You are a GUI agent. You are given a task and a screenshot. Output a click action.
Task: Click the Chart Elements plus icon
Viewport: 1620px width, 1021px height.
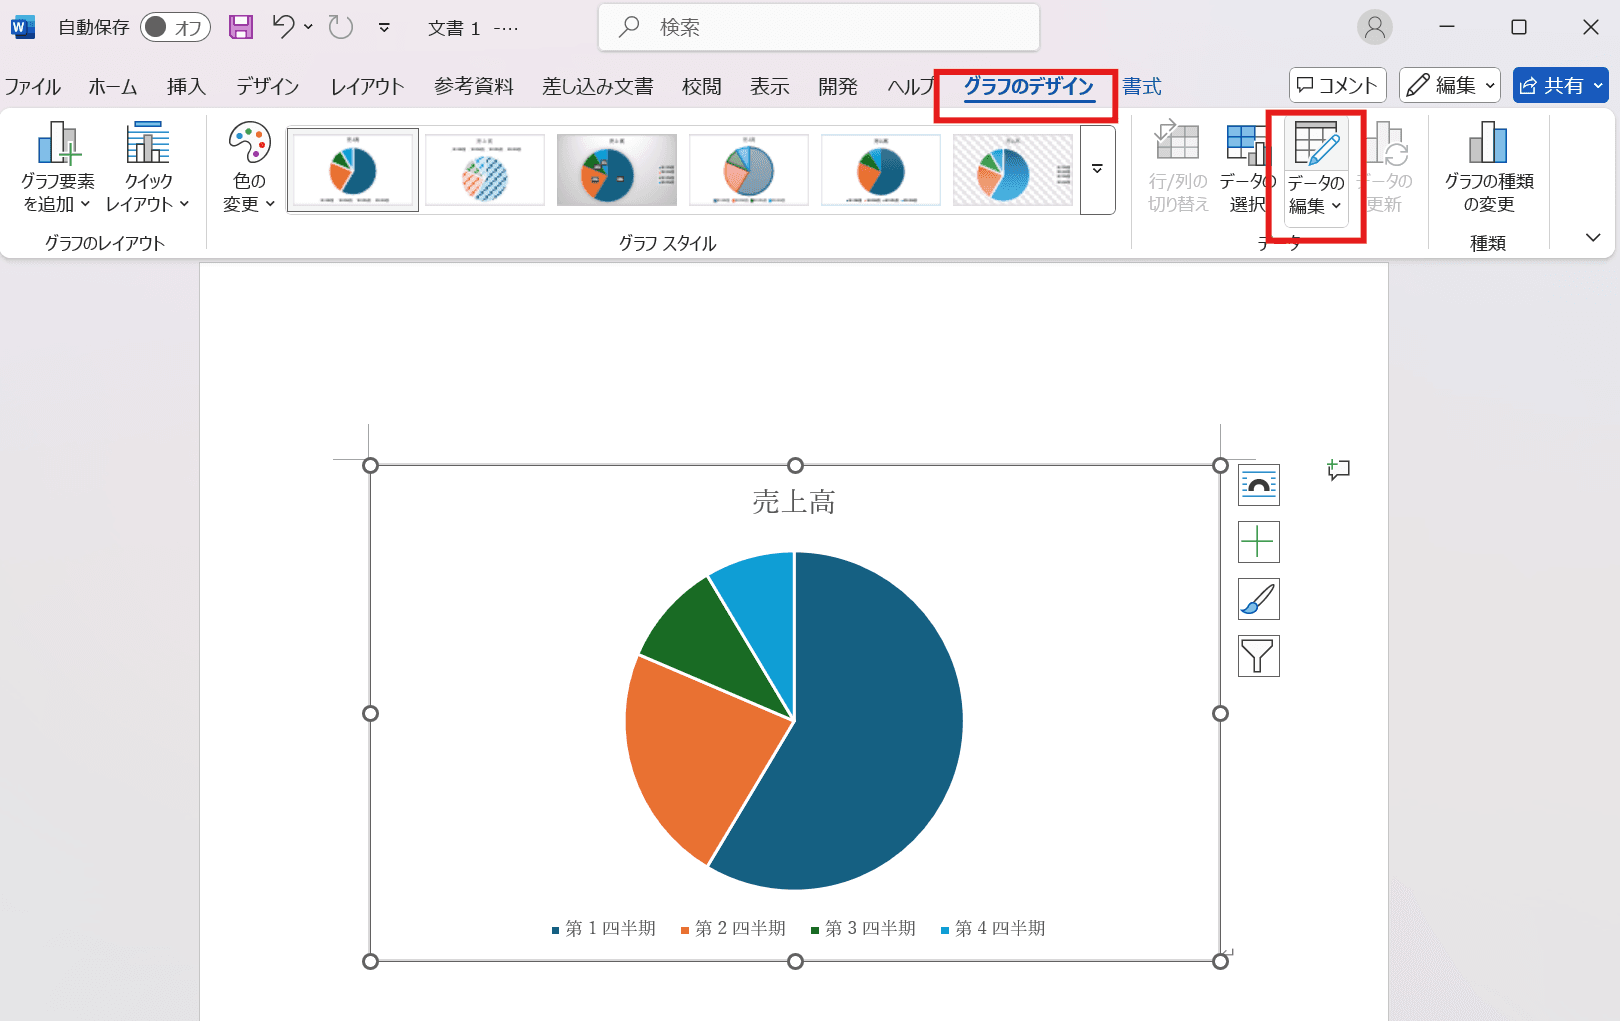click(x=1258, y=543)
